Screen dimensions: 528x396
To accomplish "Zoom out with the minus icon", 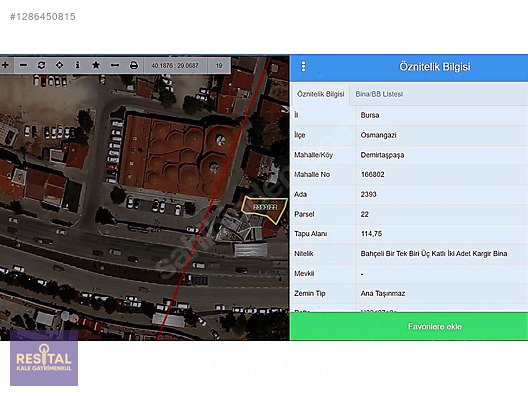I will 23,65.
